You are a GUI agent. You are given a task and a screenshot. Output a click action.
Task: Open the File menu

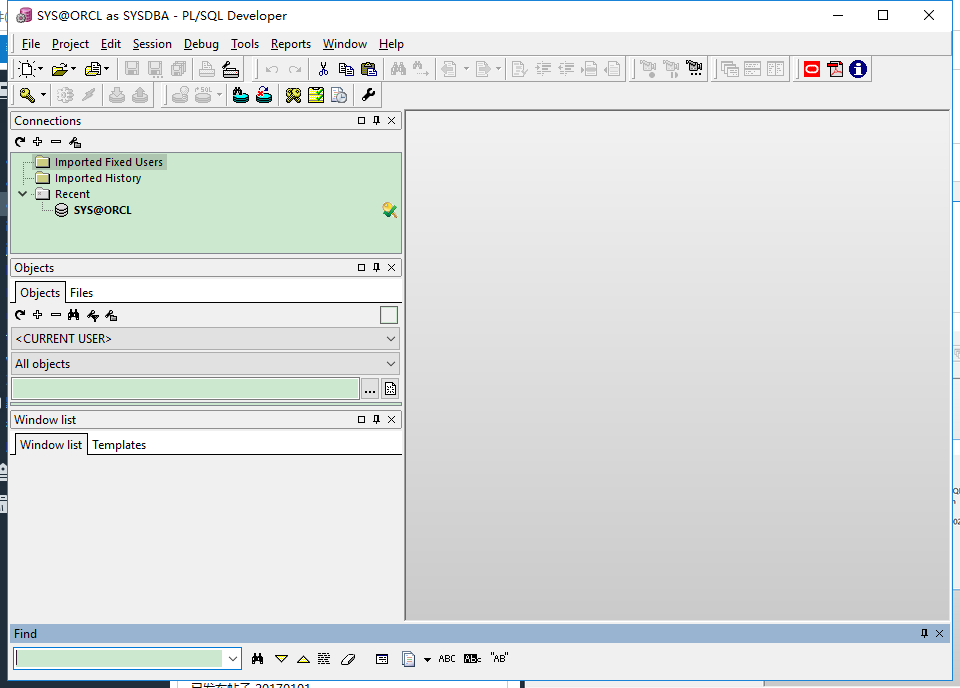point(31,44)
